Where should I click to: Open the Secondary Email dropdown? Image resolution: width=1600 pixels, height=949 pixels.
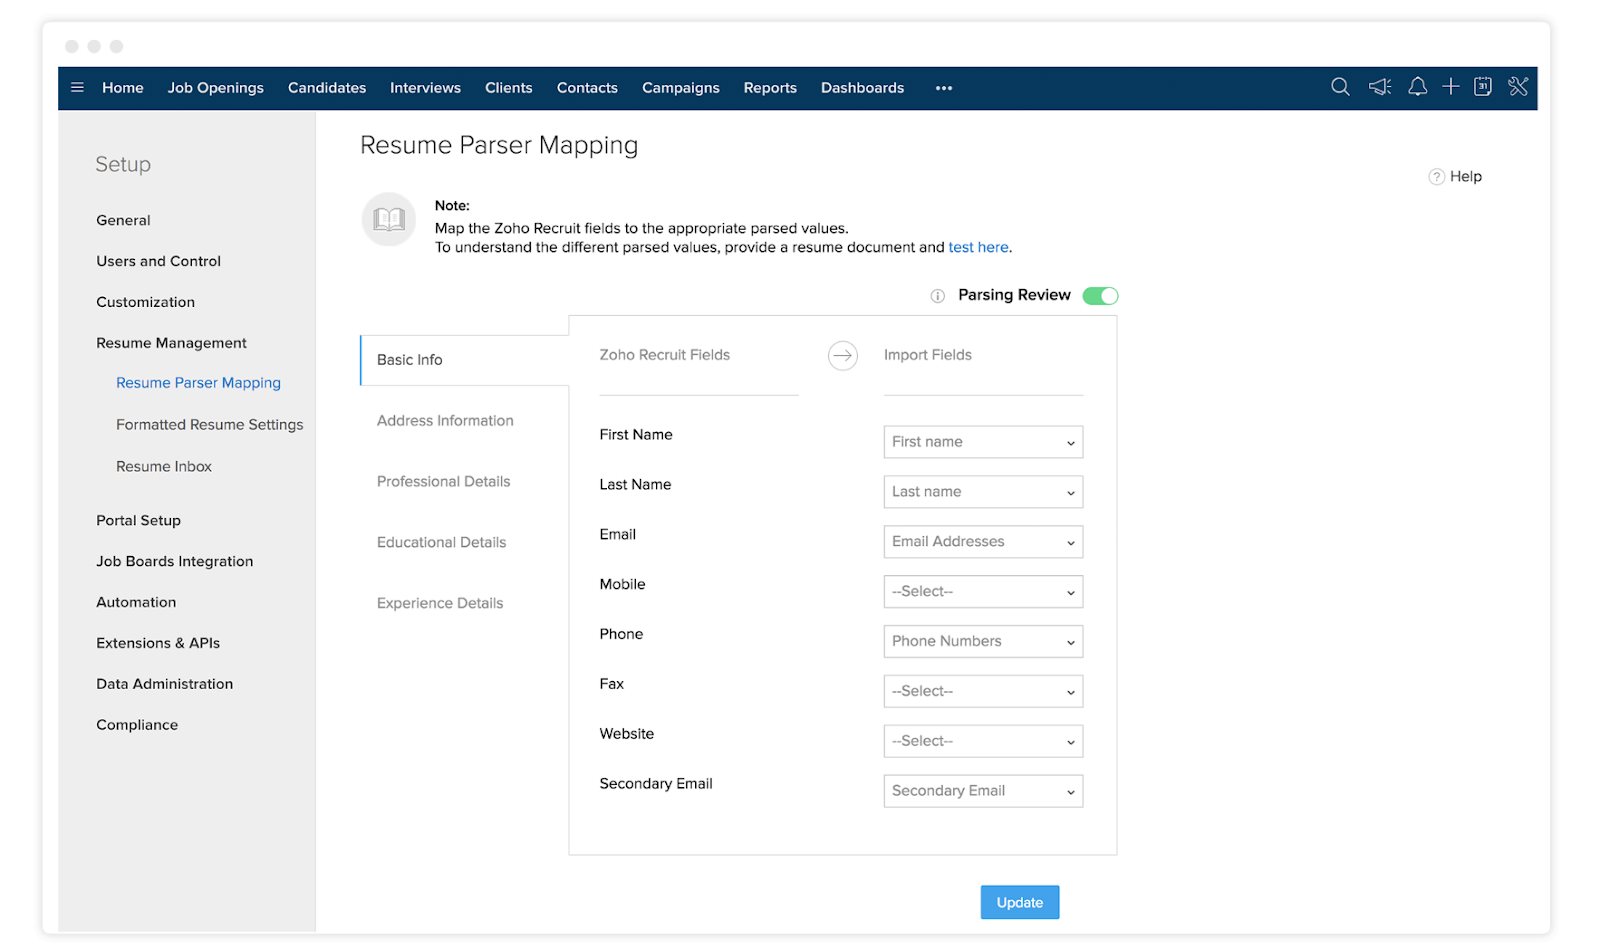(983, 791)
